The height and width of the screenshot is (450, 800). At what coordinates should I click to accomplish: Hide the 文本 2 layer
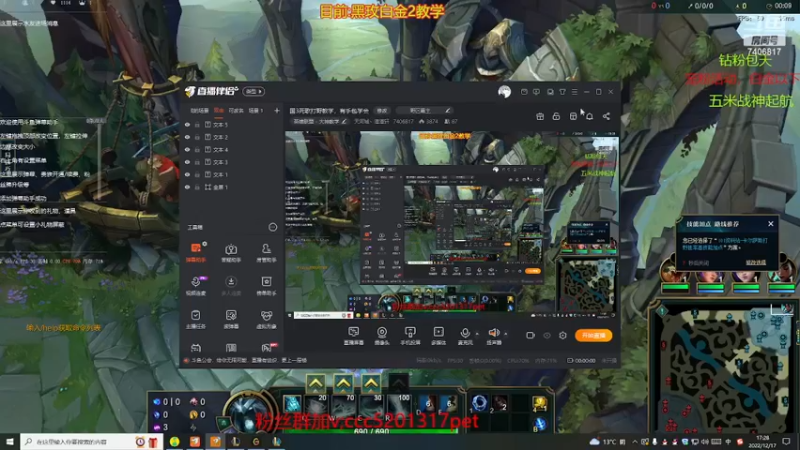pyautogui.click(x=187, y=137)
